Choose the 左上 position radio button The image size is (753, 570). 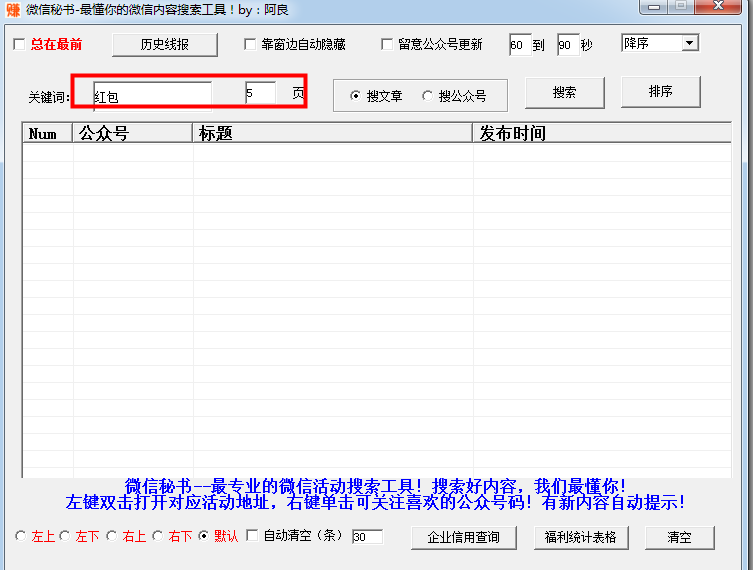coord(20,536)
